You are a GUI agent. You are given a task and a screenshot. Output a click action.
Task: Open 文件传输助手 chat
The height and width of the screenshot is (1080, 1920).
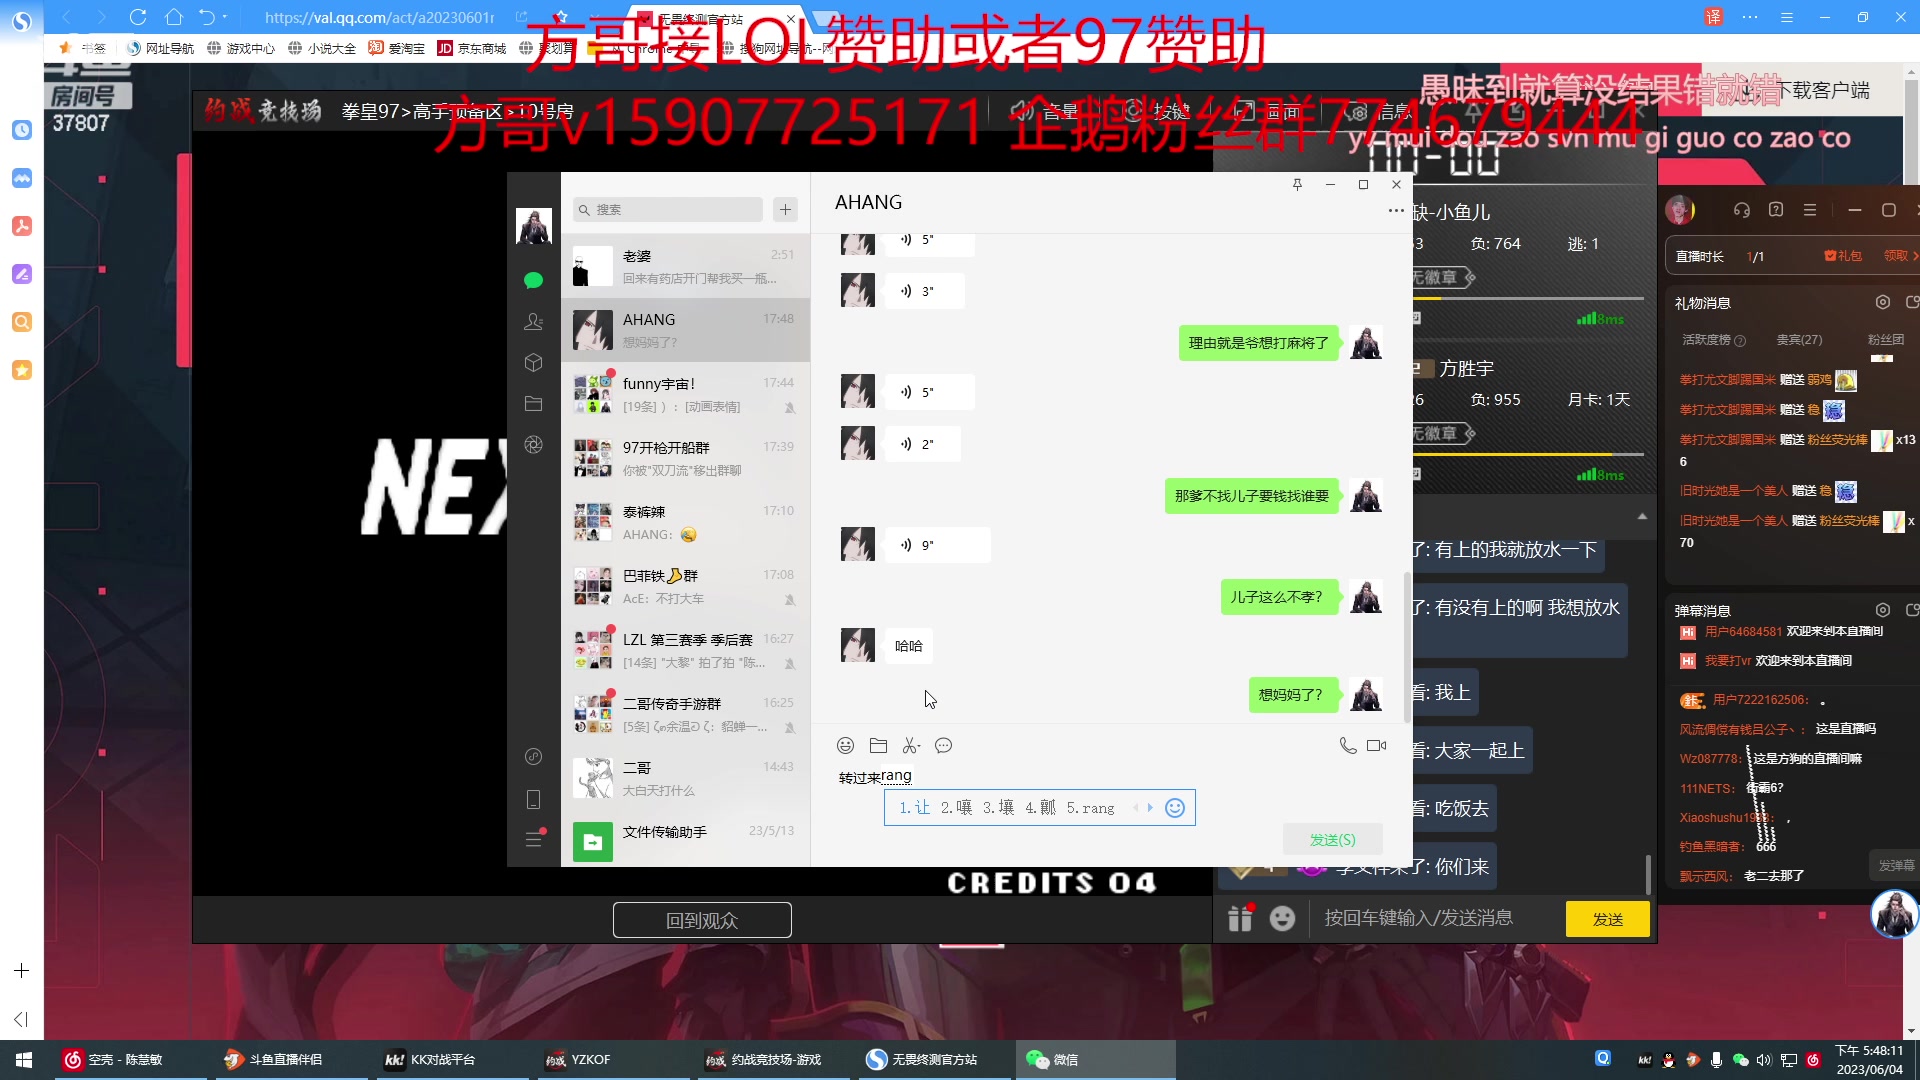click(685, 842)
